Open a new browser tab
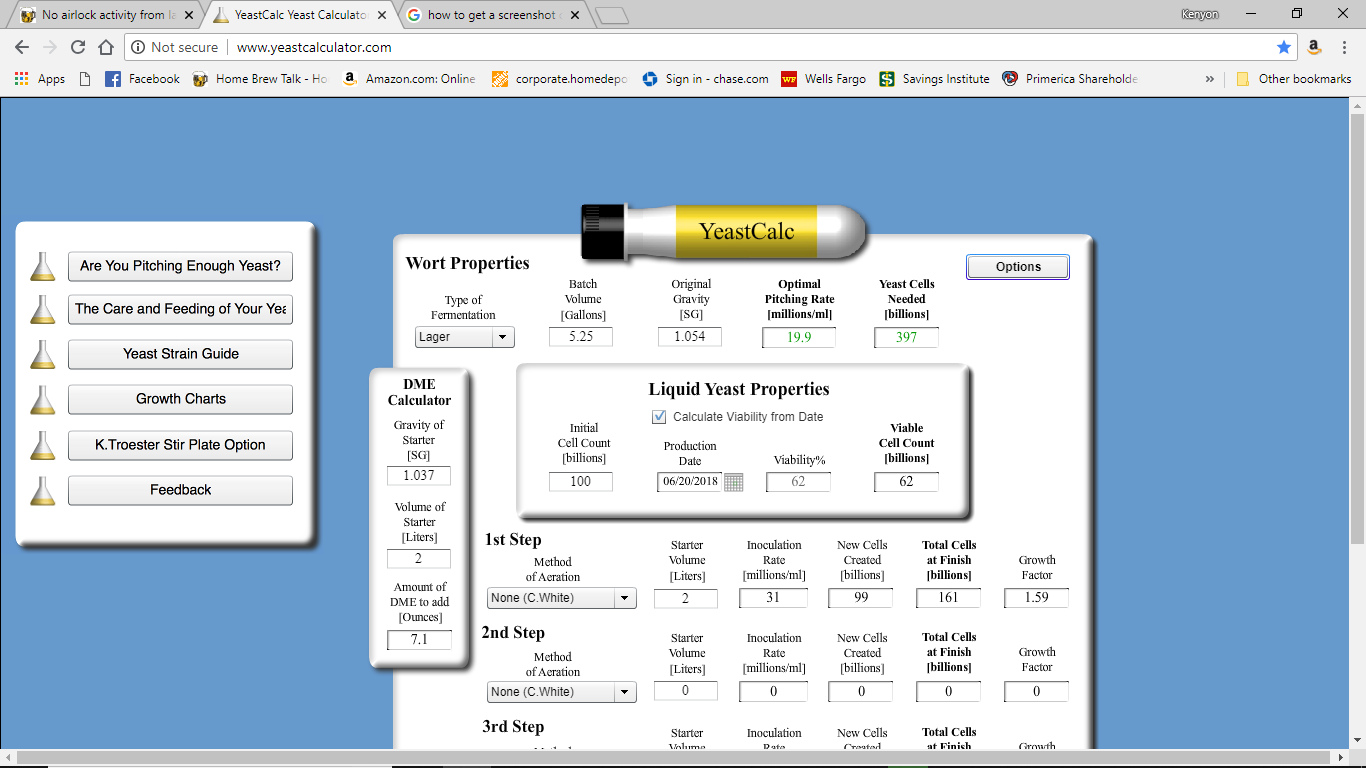This screenshot has height=768, width=1366. [611, 15]
